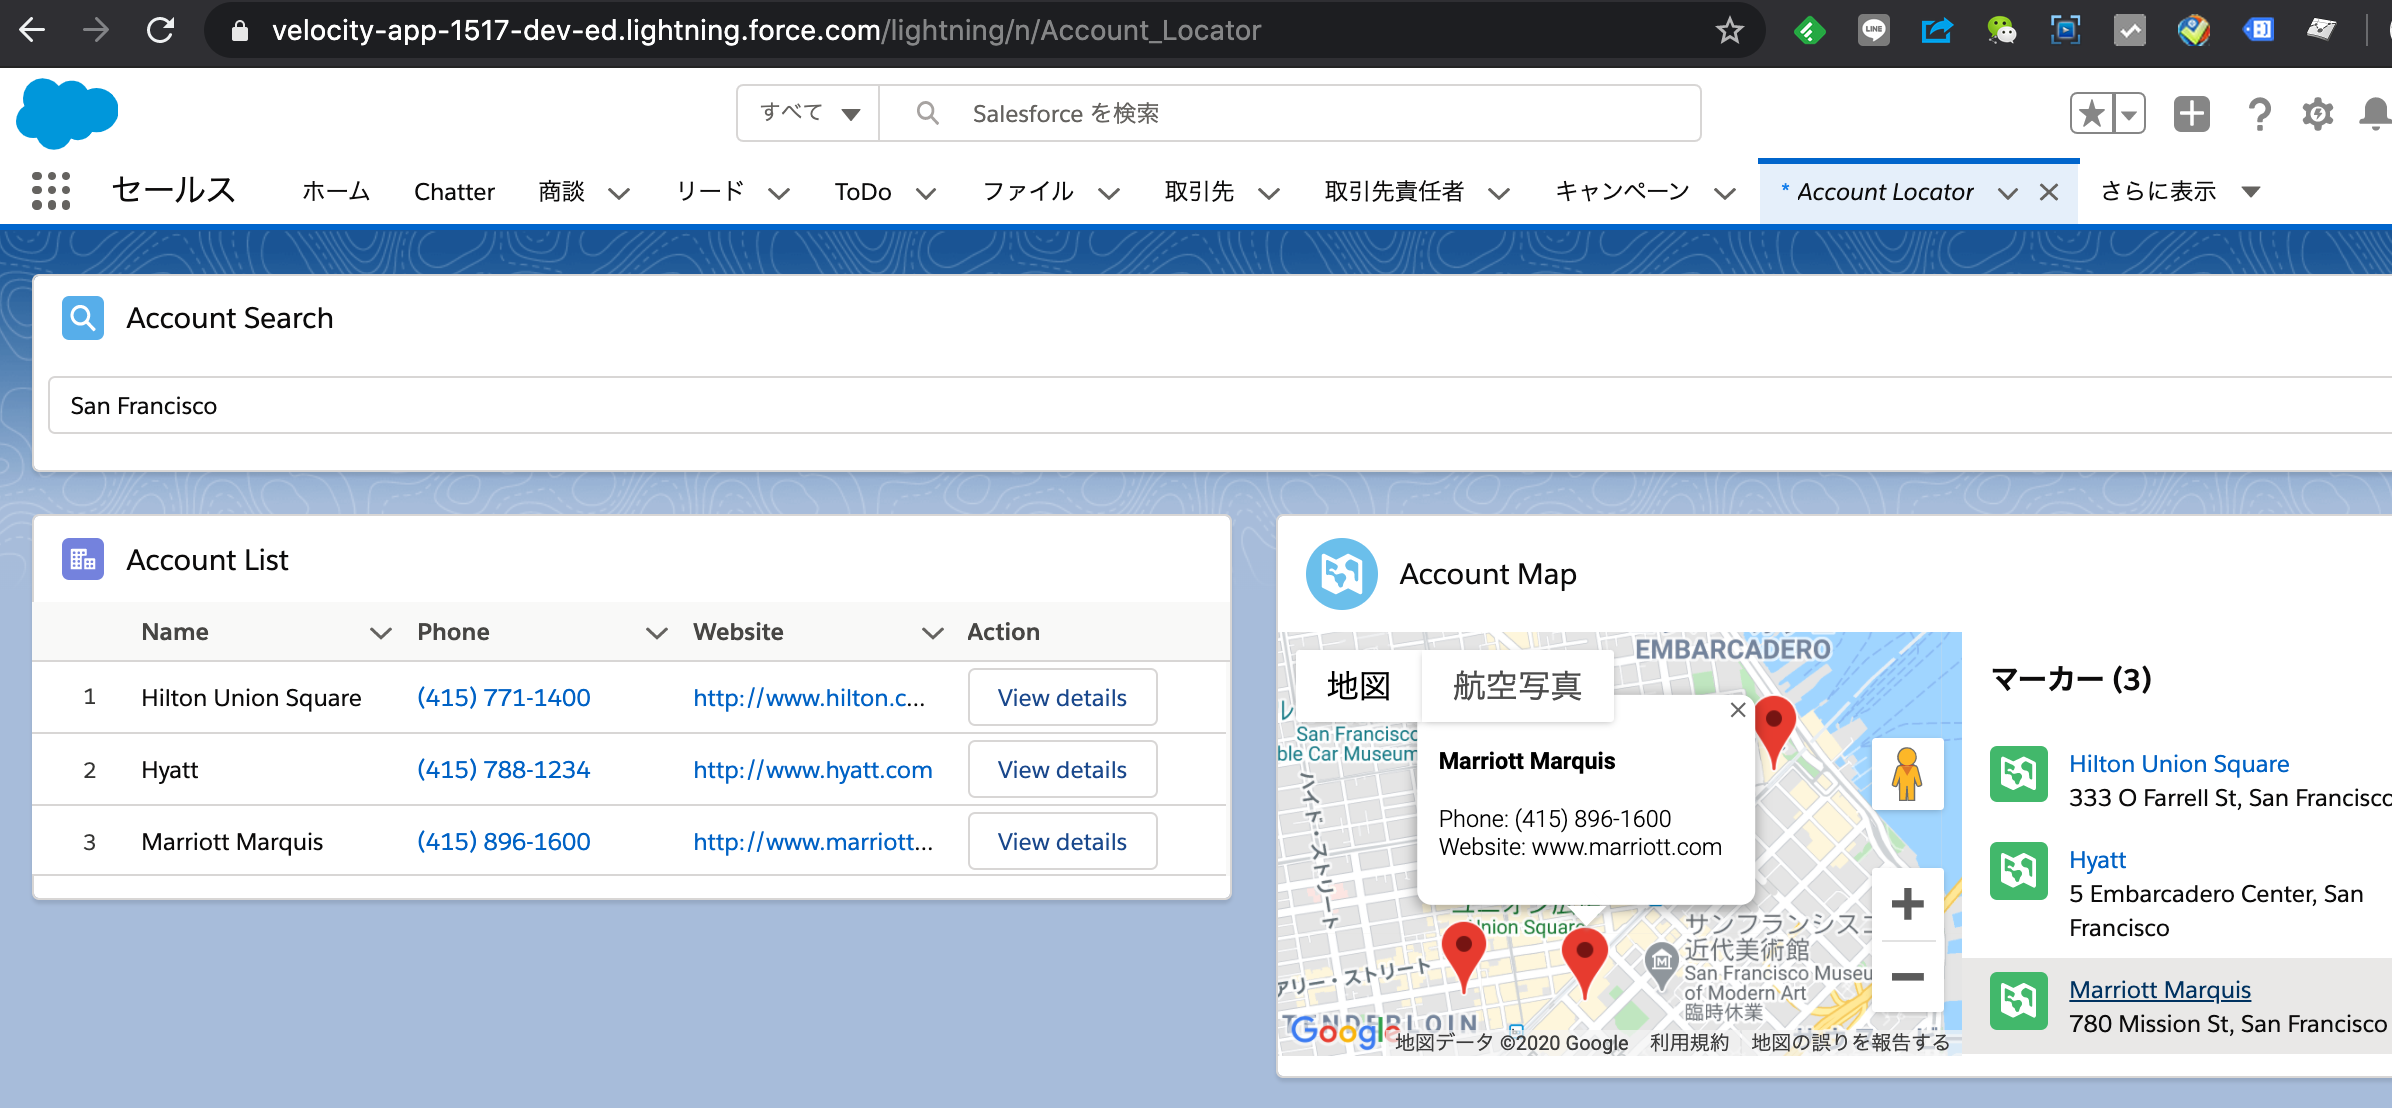Click the map pin left of Union Square label
This screenshot has height=1108, width=2392.
click(1463, 956)
